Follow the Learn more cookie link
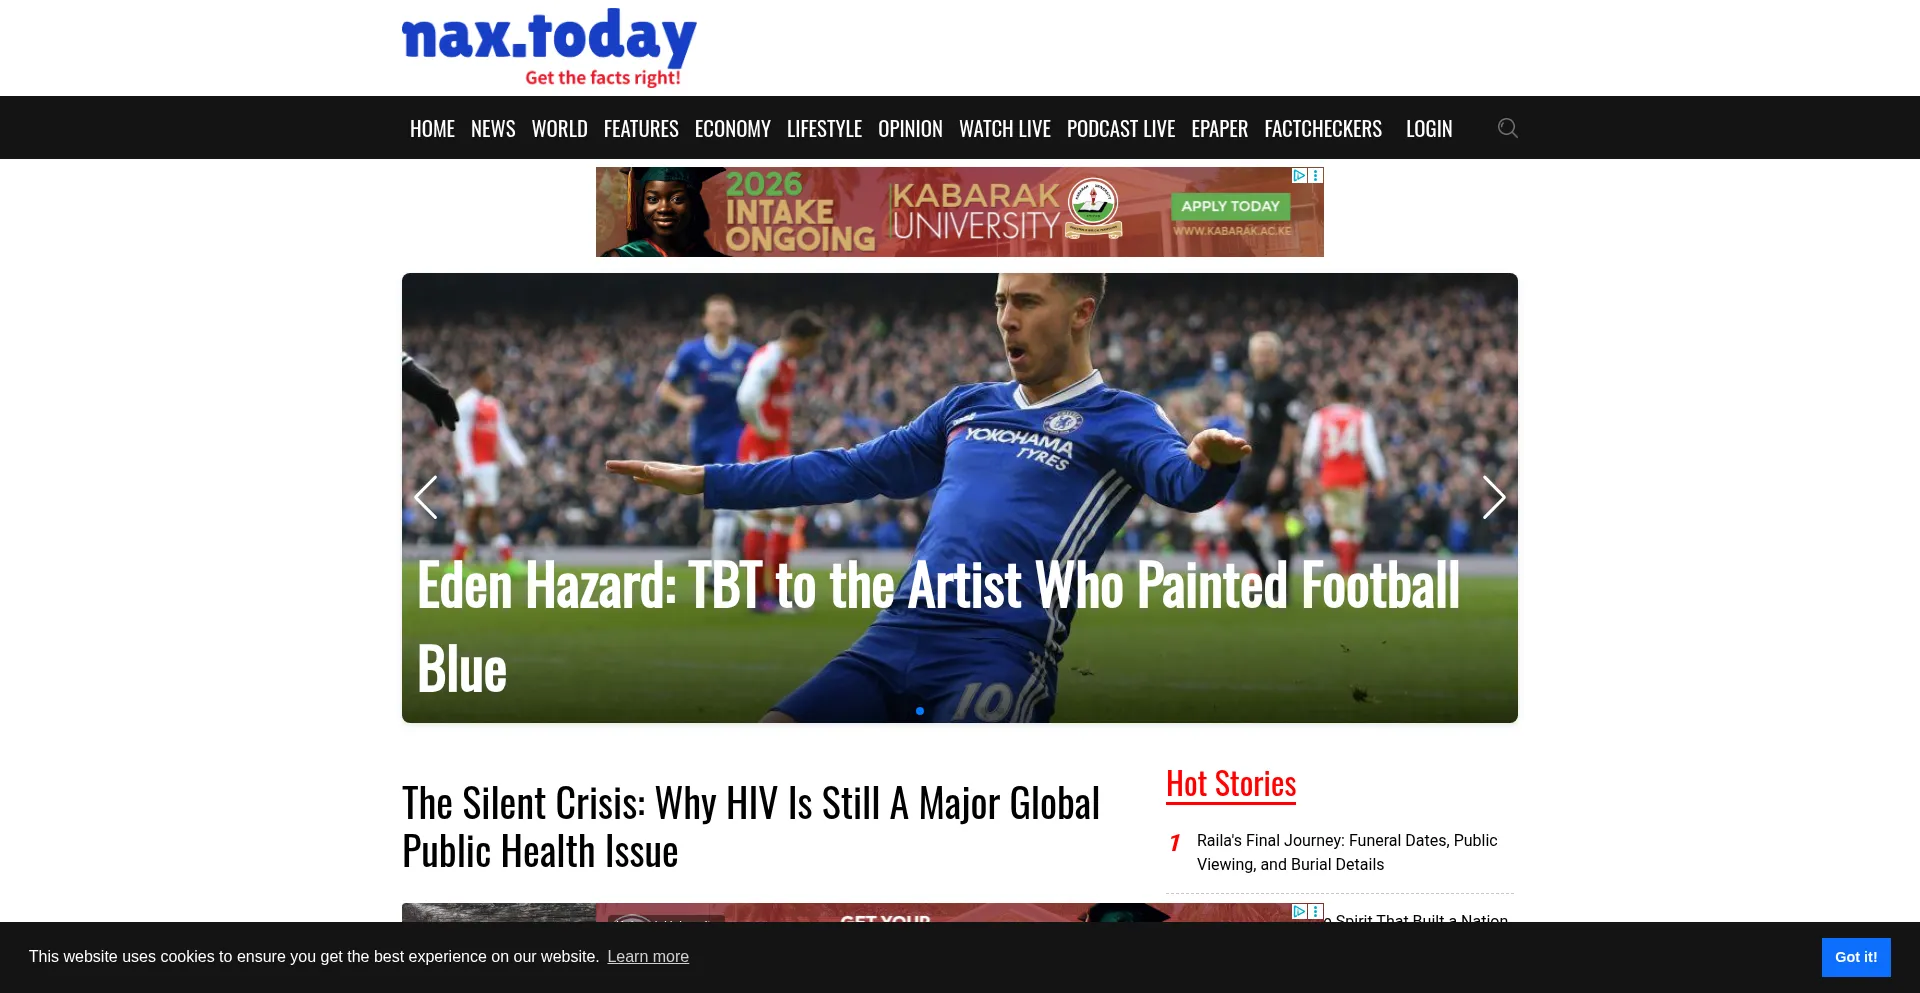Viewport: 1920px width, 993px height. pos(648,957)
